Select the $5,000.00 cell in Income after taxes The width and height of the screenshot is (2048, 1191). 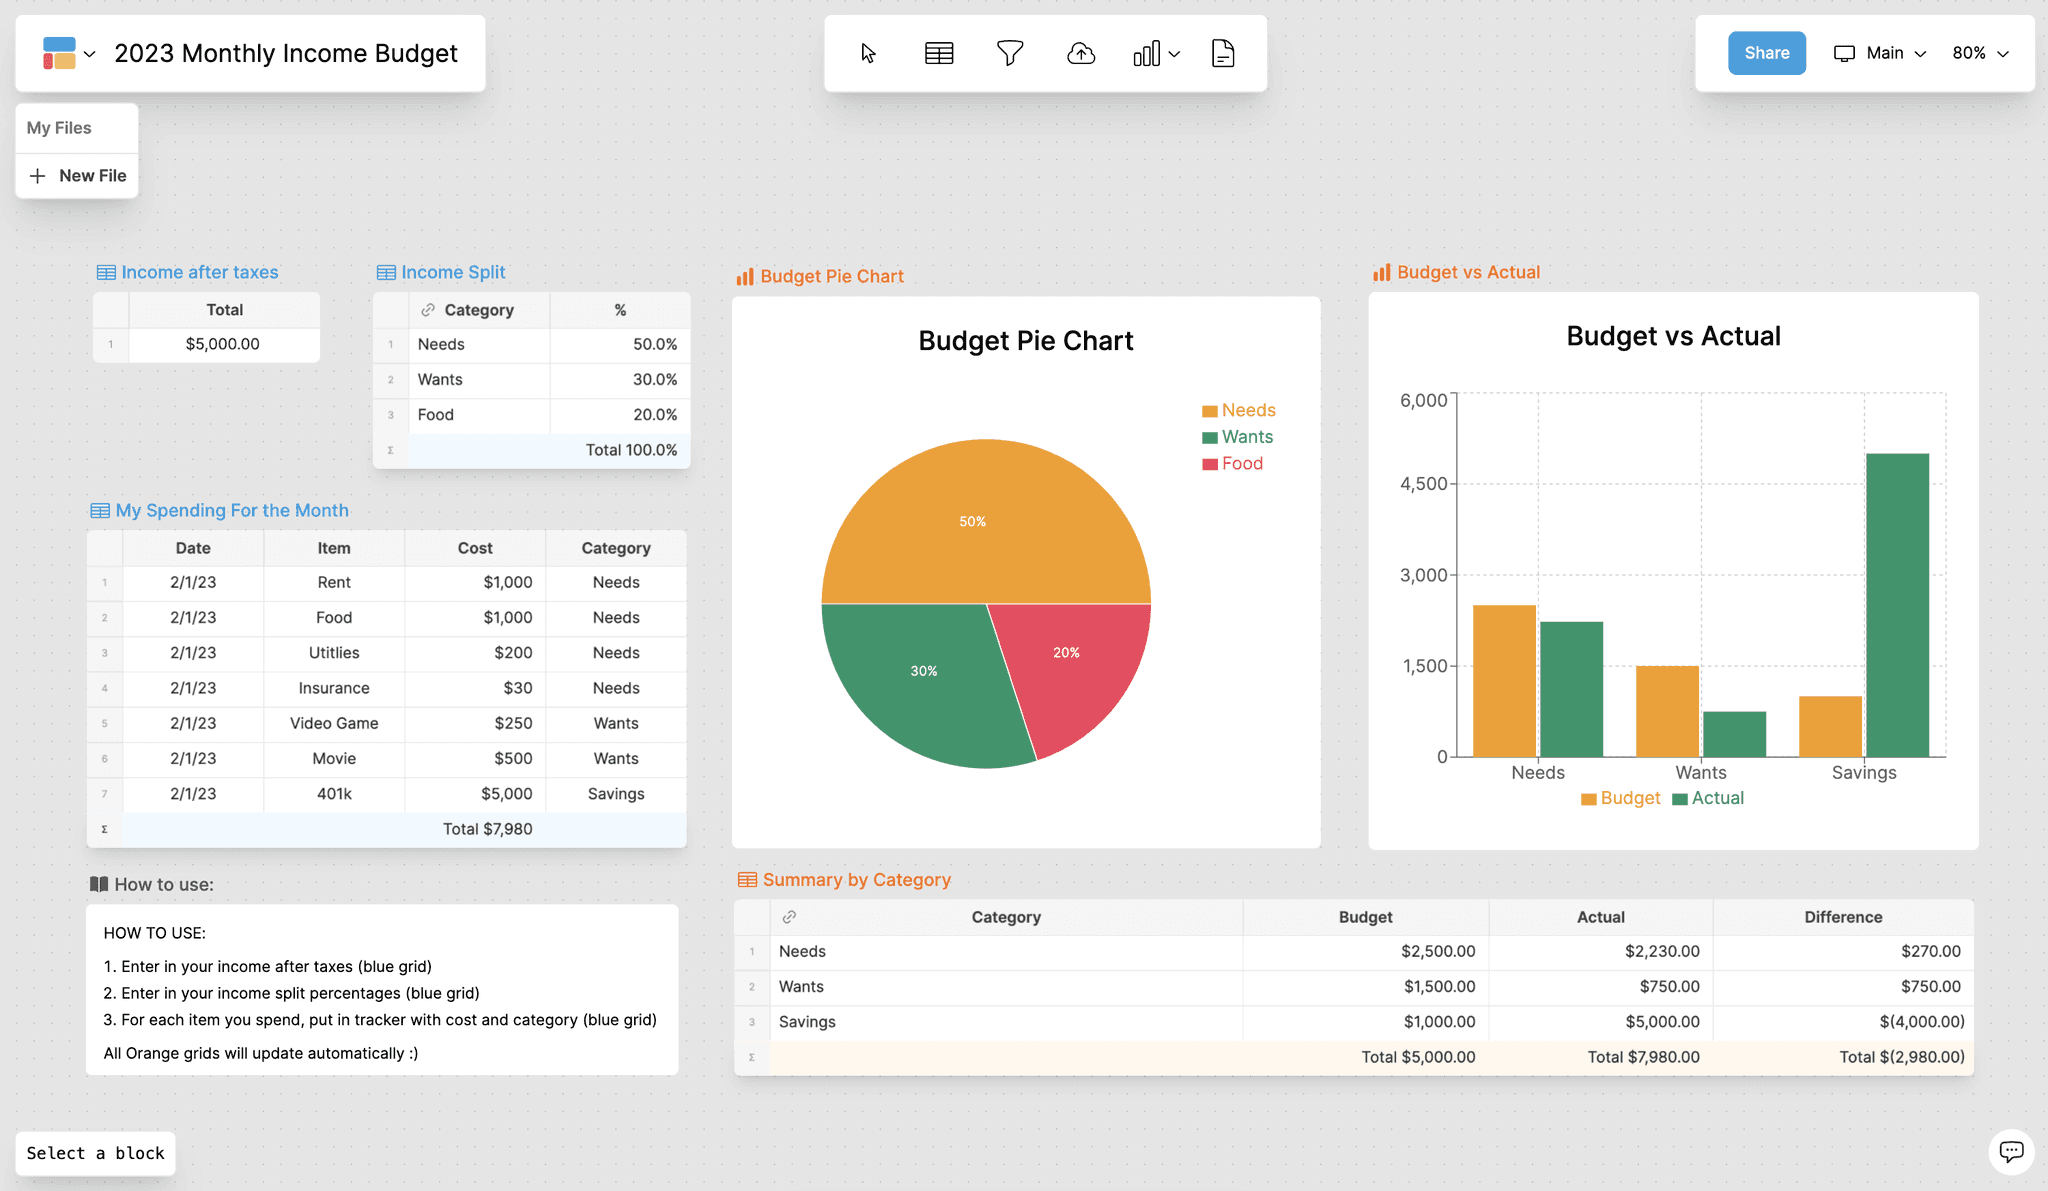[222, 343]
